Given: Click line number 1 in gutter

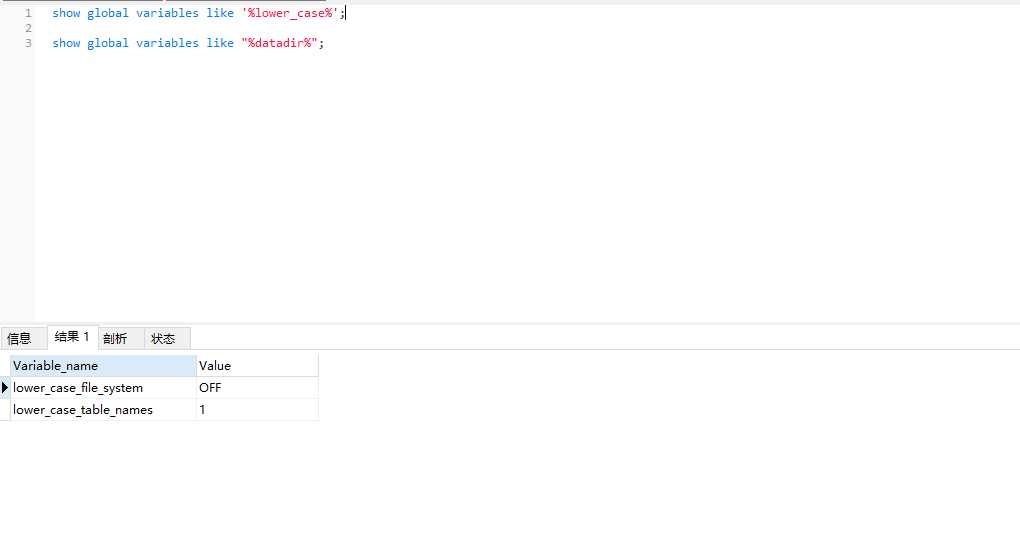Looking at the screenshot, I should pos(28,13).
